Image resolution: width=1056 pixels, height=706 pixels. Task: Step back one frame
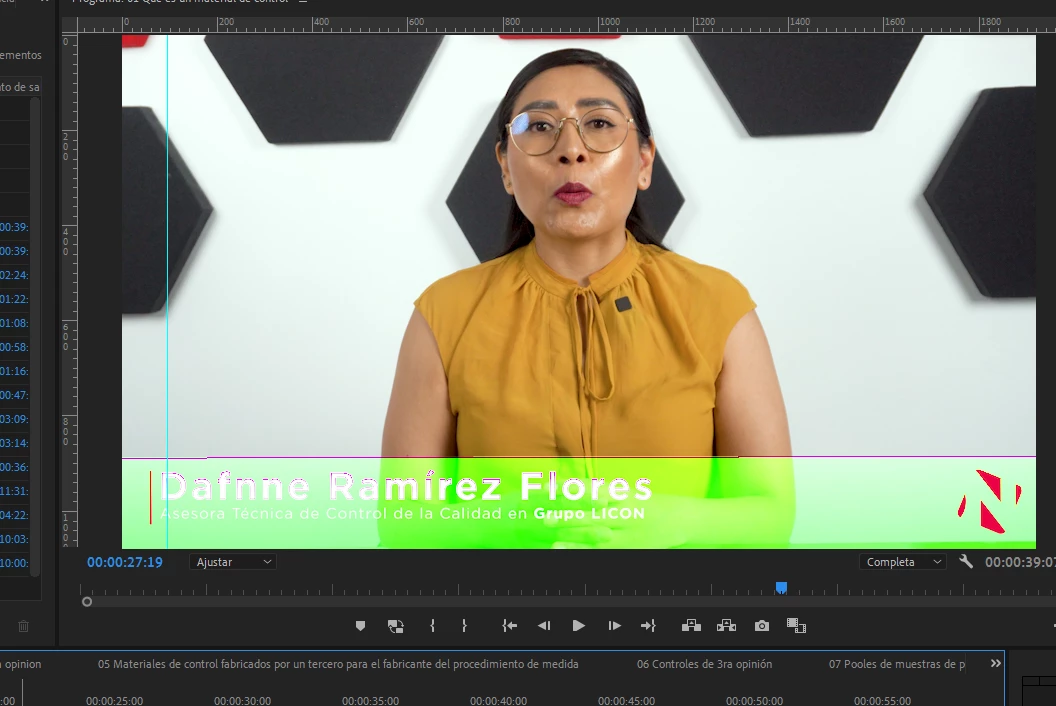(544, 626)
